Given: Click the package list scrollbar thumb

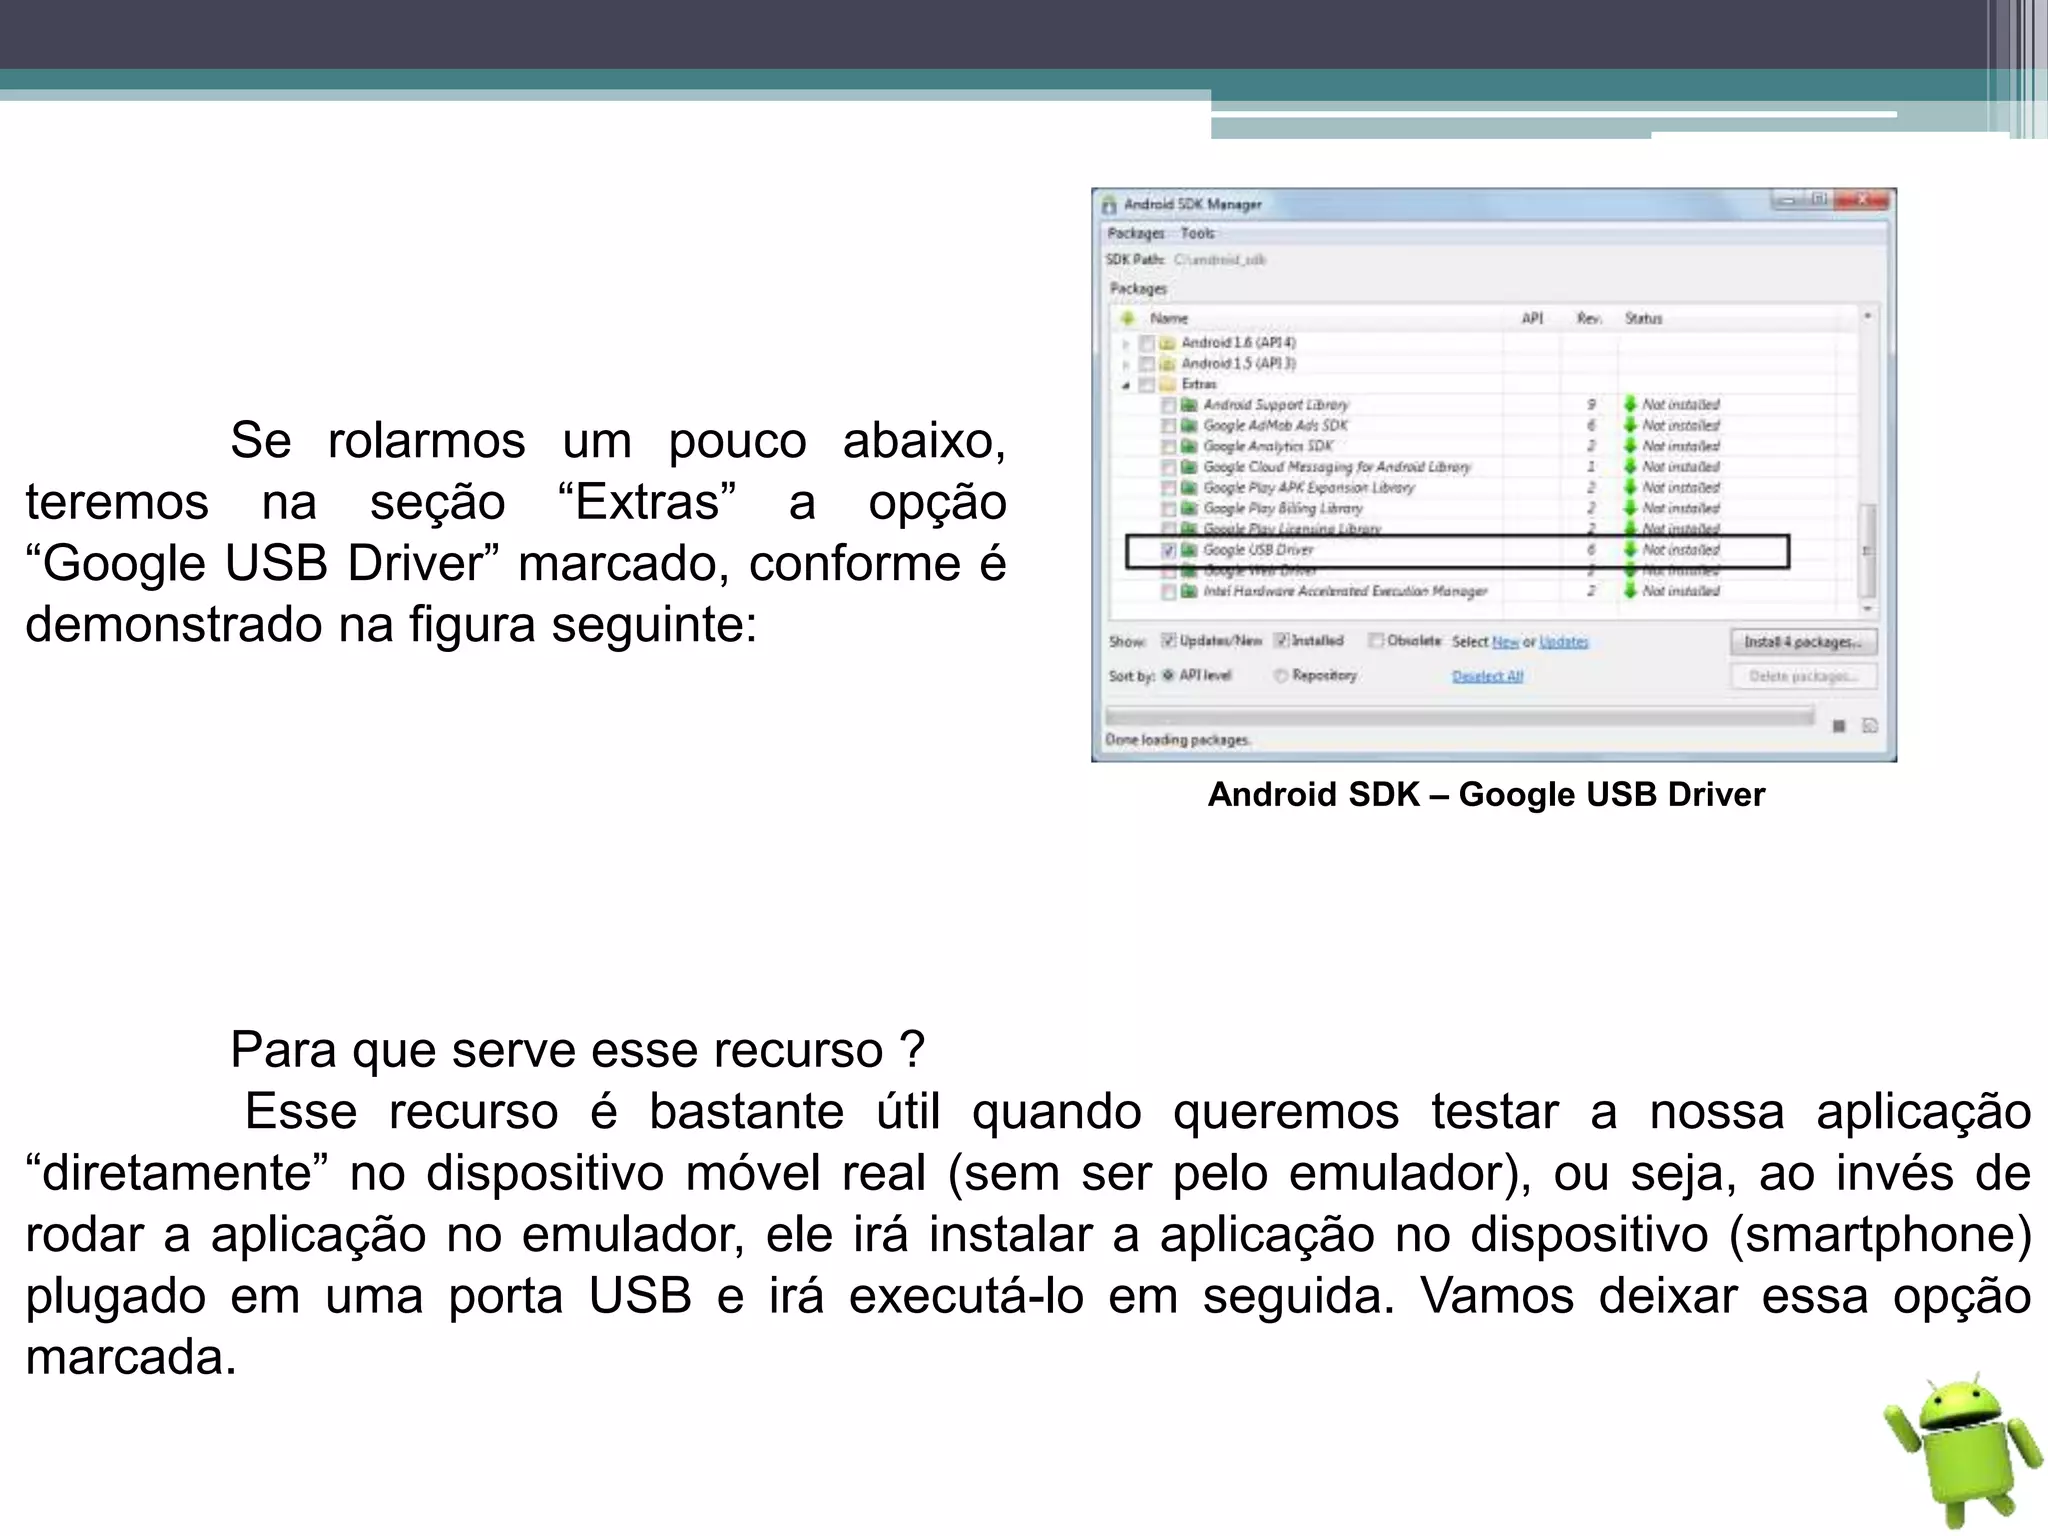Looking at the screenshot, I should click(x=1867, y=550).
